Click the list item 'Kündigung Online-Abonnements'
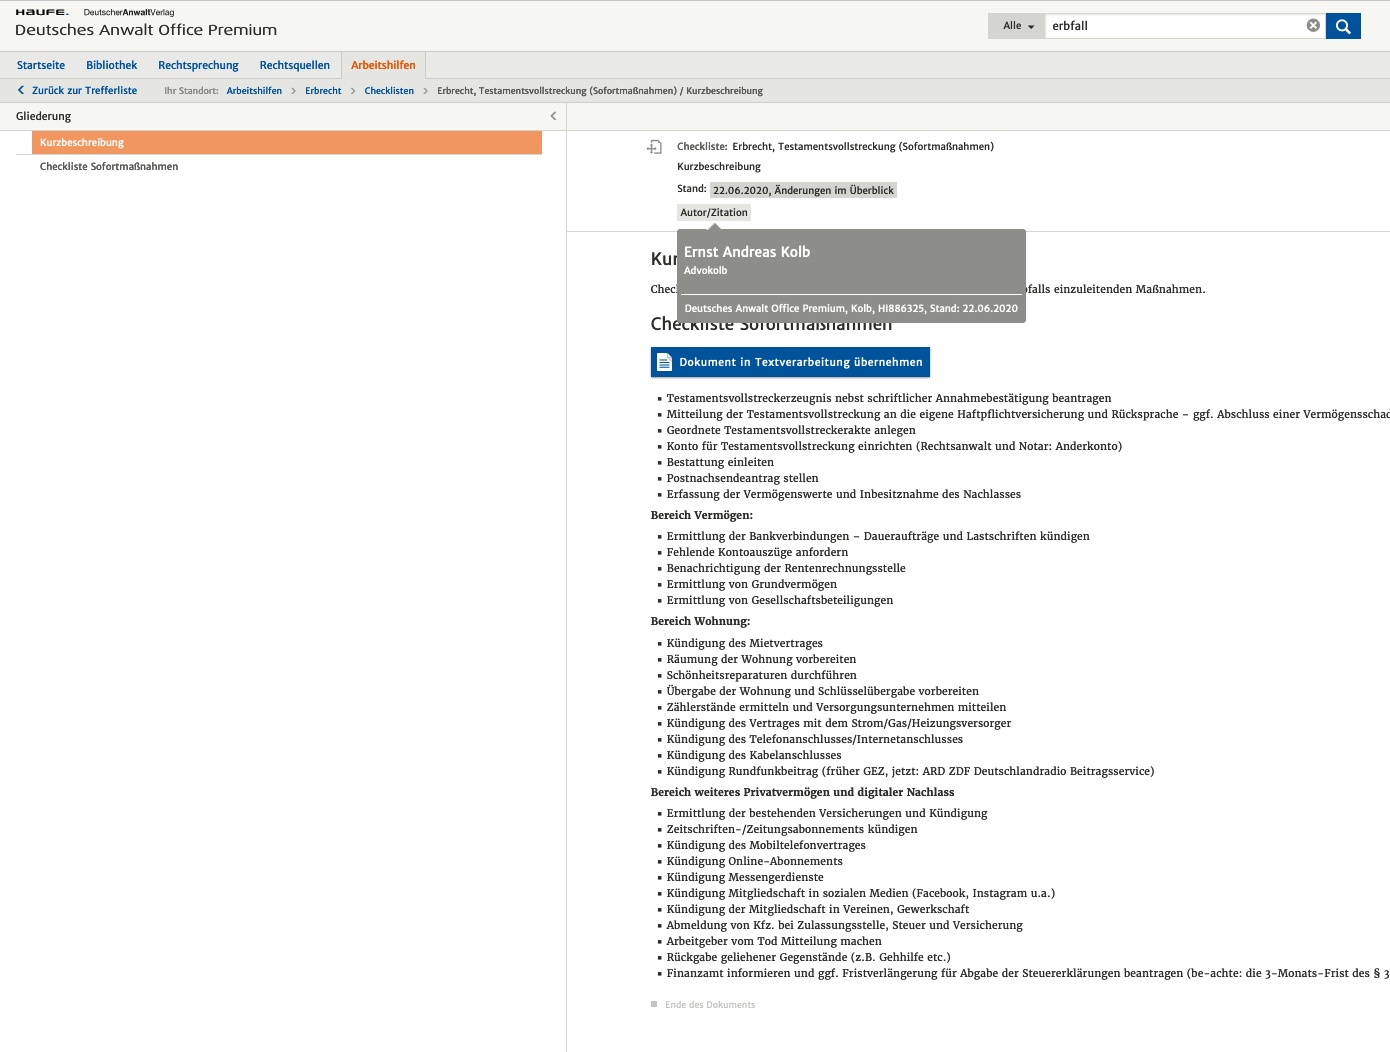 click(755, 861)
